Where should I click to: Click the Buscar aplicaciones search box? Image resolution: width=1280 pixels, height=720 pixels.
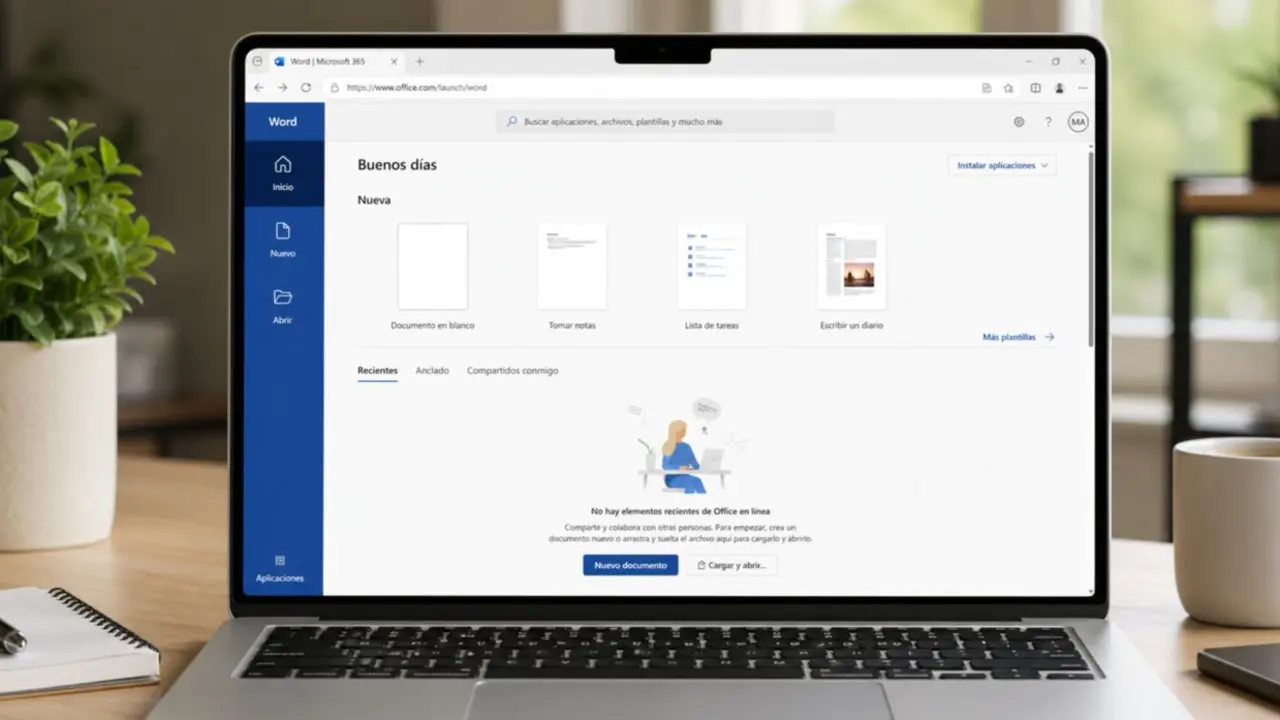(665, 122)
